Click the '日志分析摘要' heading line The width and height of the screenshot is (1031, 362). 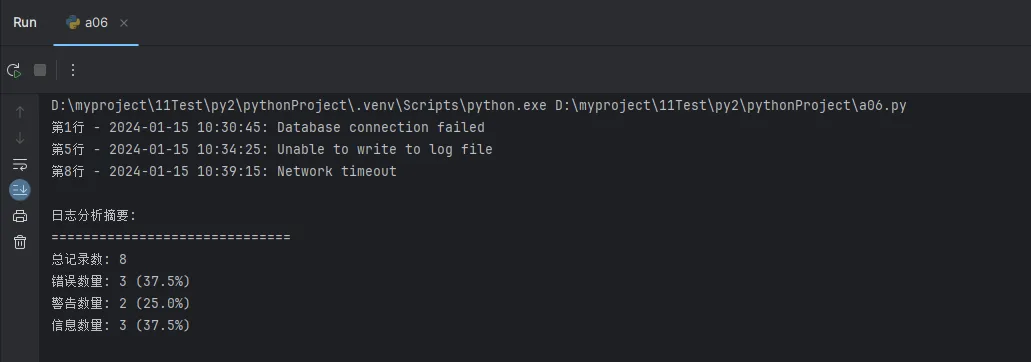pyautogui.click(x=93, y=215)
